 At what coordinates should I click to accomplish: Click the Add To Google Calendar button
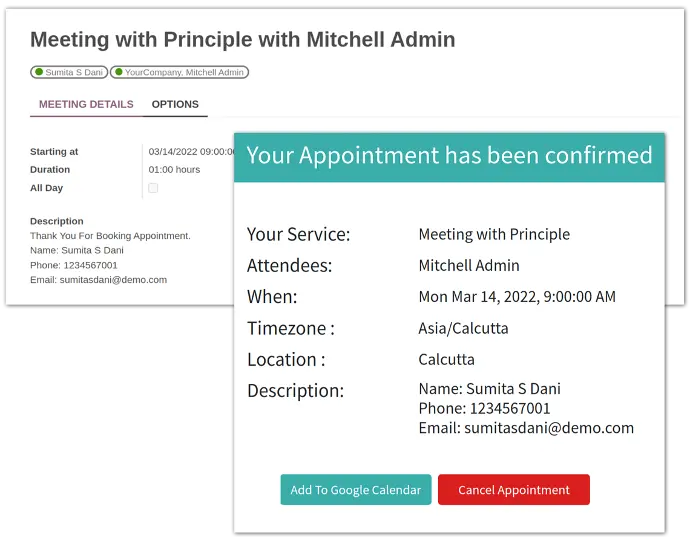(356, 489)
